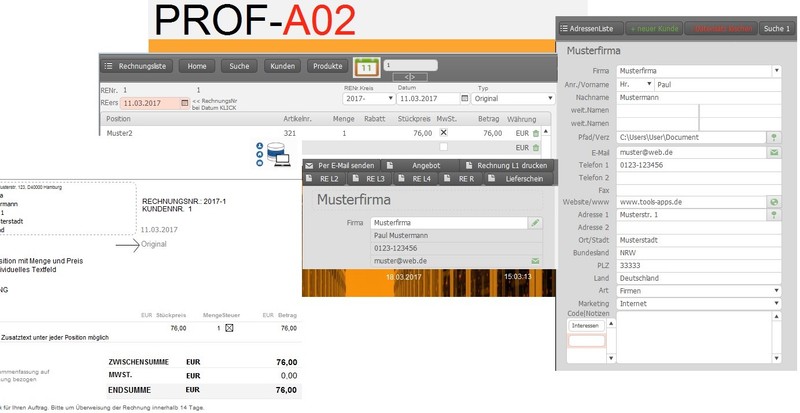Click the map pin icon beside Adresse 1

point(774,215)
